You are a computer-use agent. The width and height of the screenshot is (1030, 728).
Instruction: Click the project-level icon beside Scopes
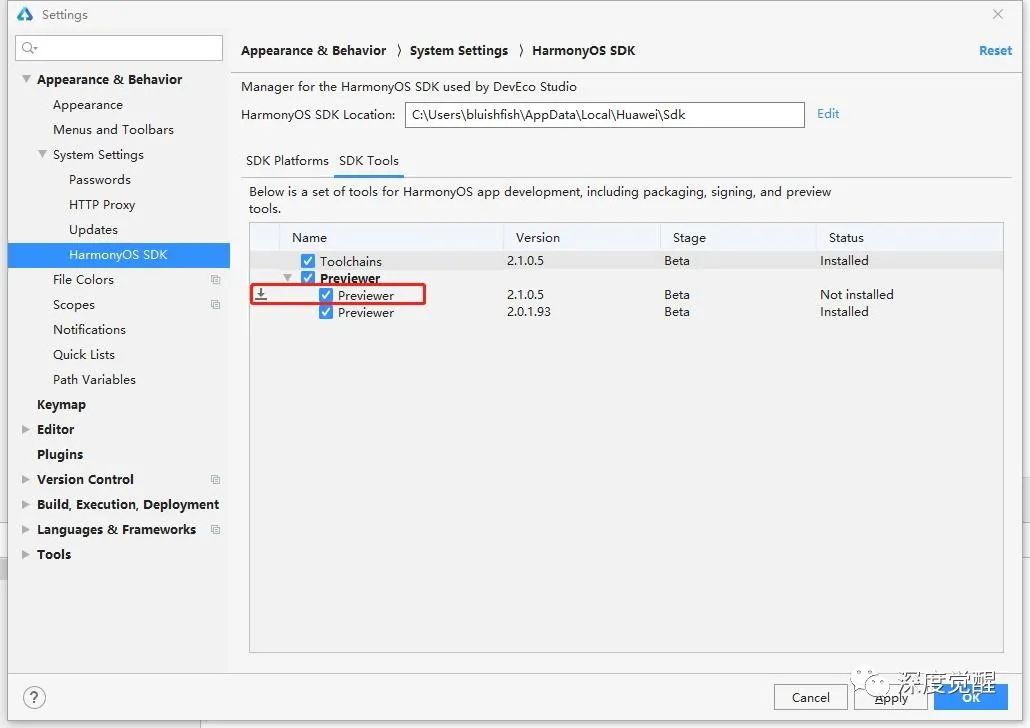pos(215,305)
